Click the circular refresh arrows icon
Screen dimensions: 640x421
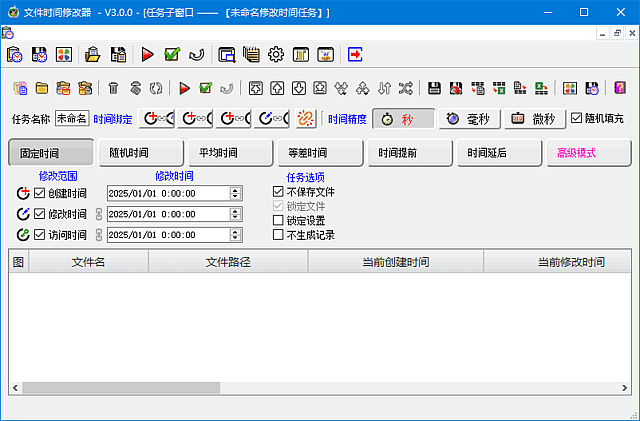pos(155,88)
